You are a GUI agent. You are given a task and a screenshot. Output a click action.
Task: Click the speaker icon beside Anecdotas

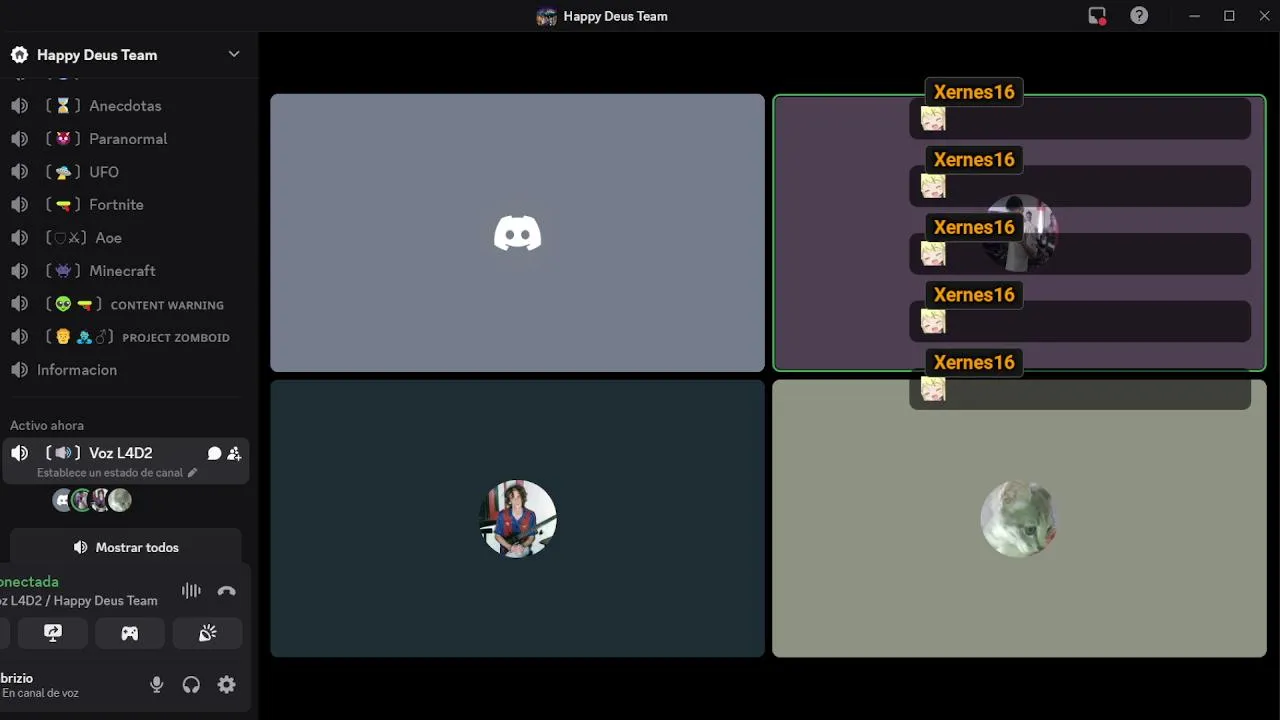pyautogui.click(x=19, y=106)
